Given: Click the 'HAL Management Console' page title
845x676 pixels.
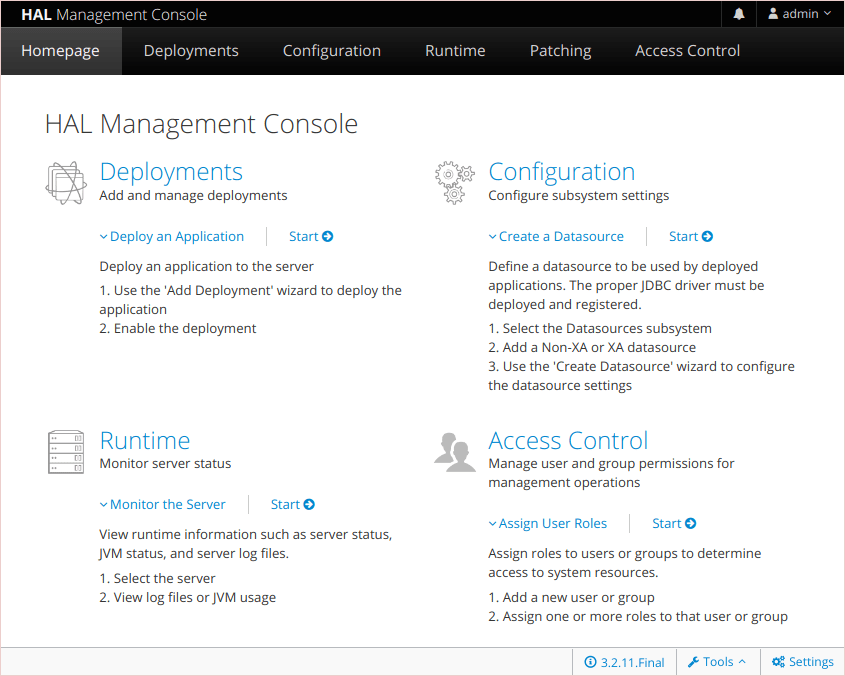Looking at the screenshot, I should click(202, 124).
